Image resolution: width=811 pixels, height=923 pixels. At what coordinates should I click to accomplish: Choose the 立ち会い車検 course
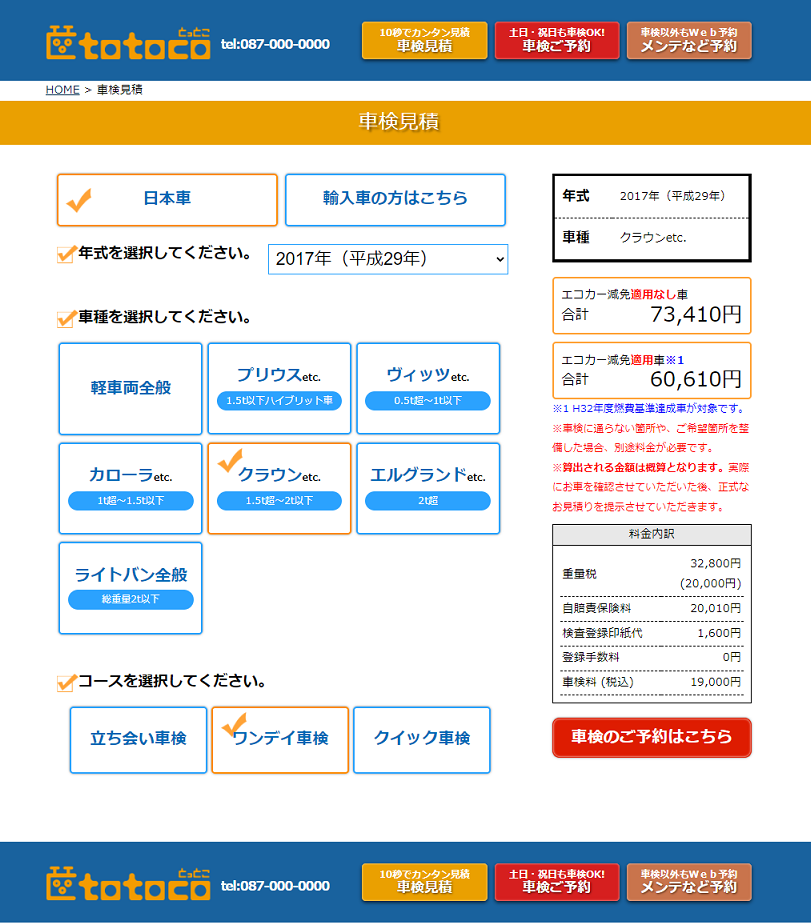pos(138,740)
